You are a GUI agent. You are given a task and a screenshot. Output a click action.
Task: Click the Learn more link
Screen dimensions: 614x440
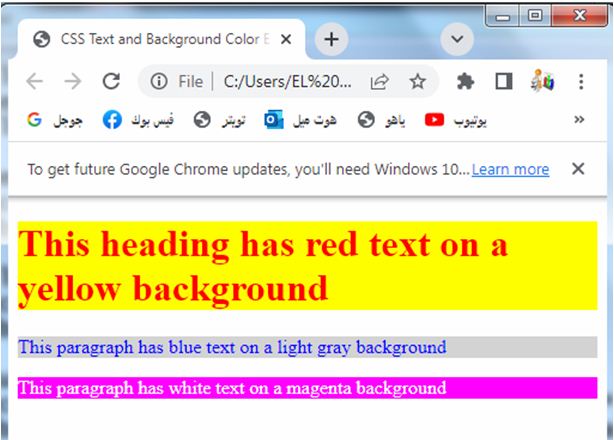(x=510, y=170)
